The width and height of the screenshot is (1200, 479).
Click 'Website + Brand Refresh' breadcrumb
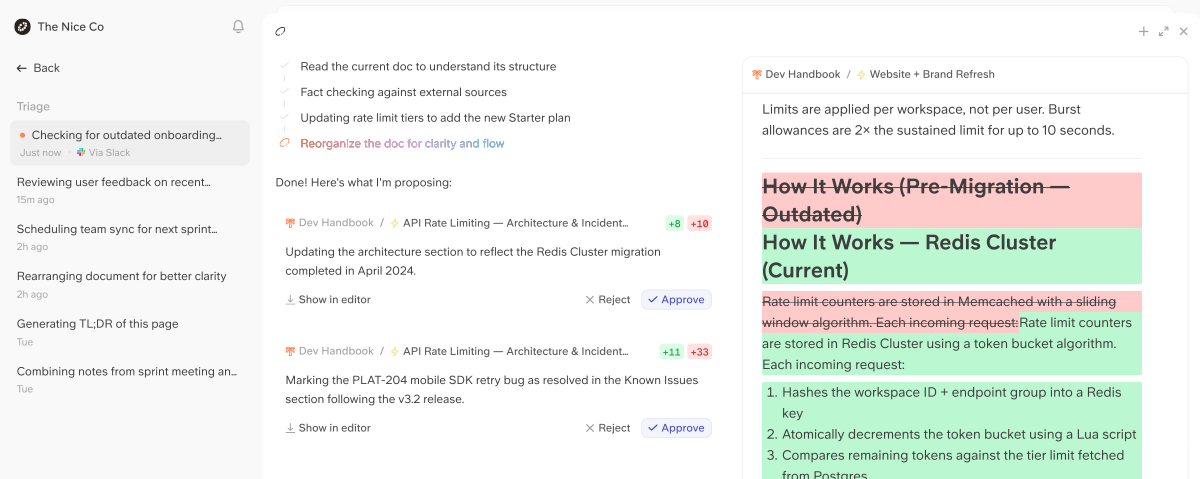(x=932, y=74)
